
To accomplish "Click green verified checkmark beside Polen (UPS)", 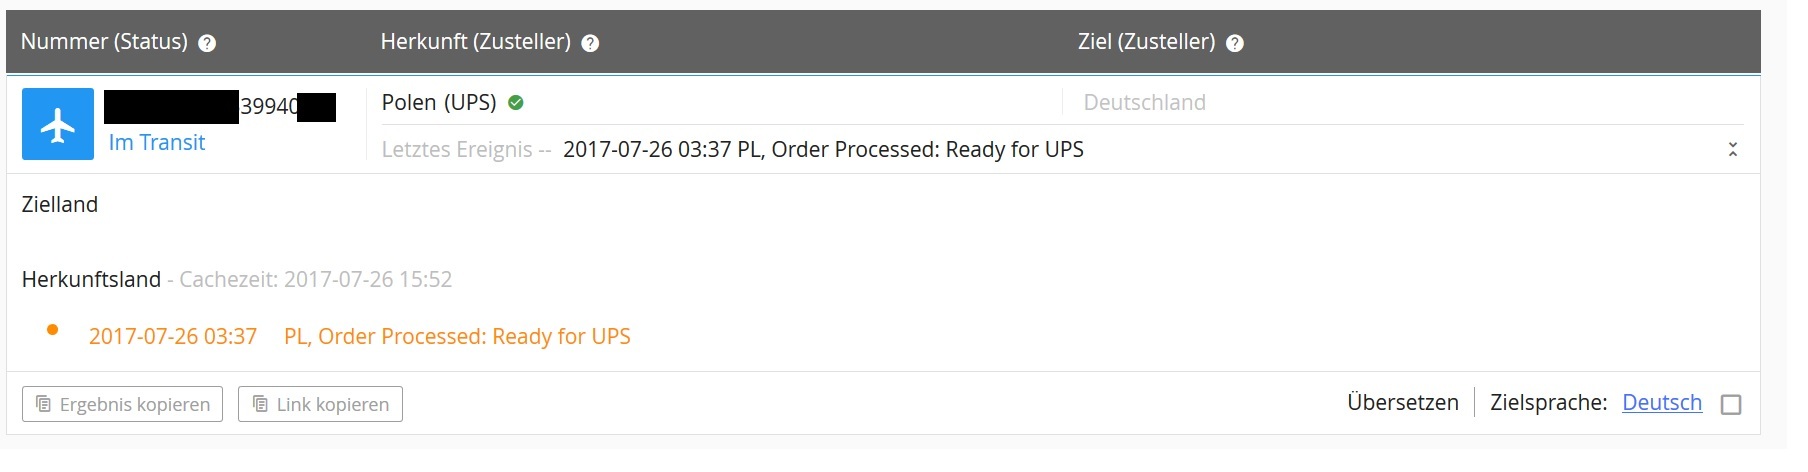I will [516, 102].
